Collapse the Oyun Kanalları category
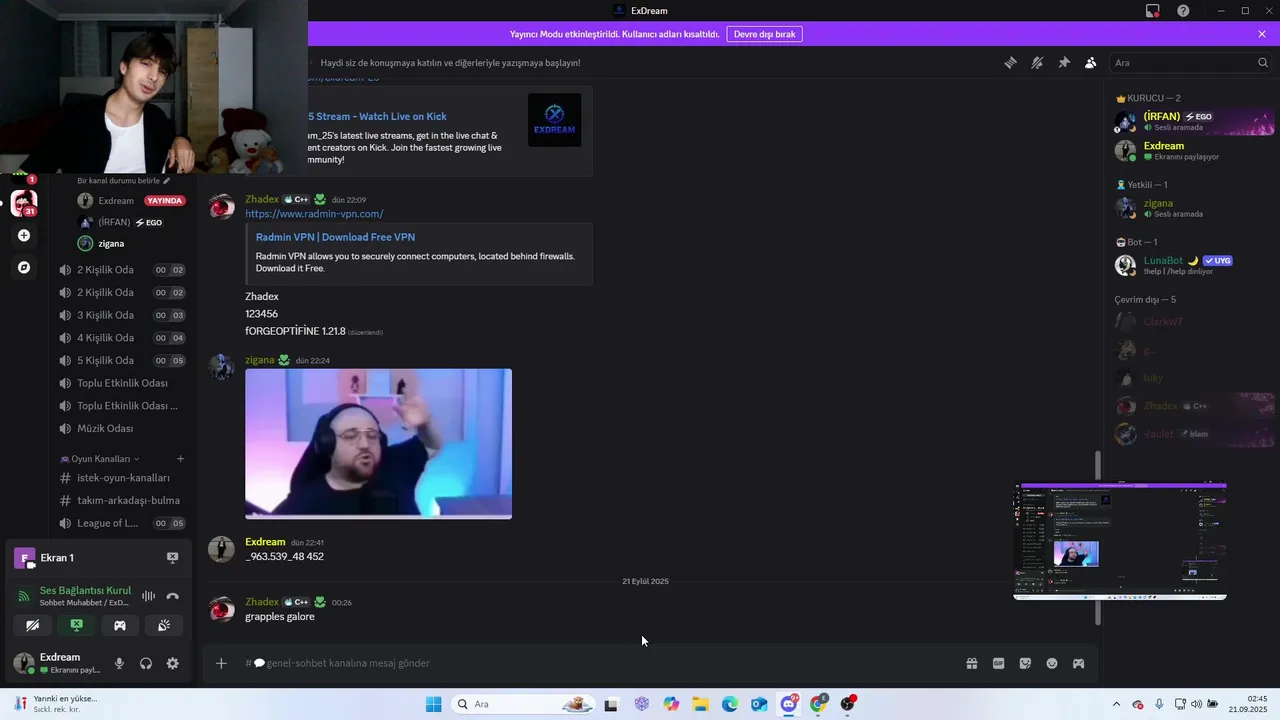 pyautogui.click(x=100, y=458)
